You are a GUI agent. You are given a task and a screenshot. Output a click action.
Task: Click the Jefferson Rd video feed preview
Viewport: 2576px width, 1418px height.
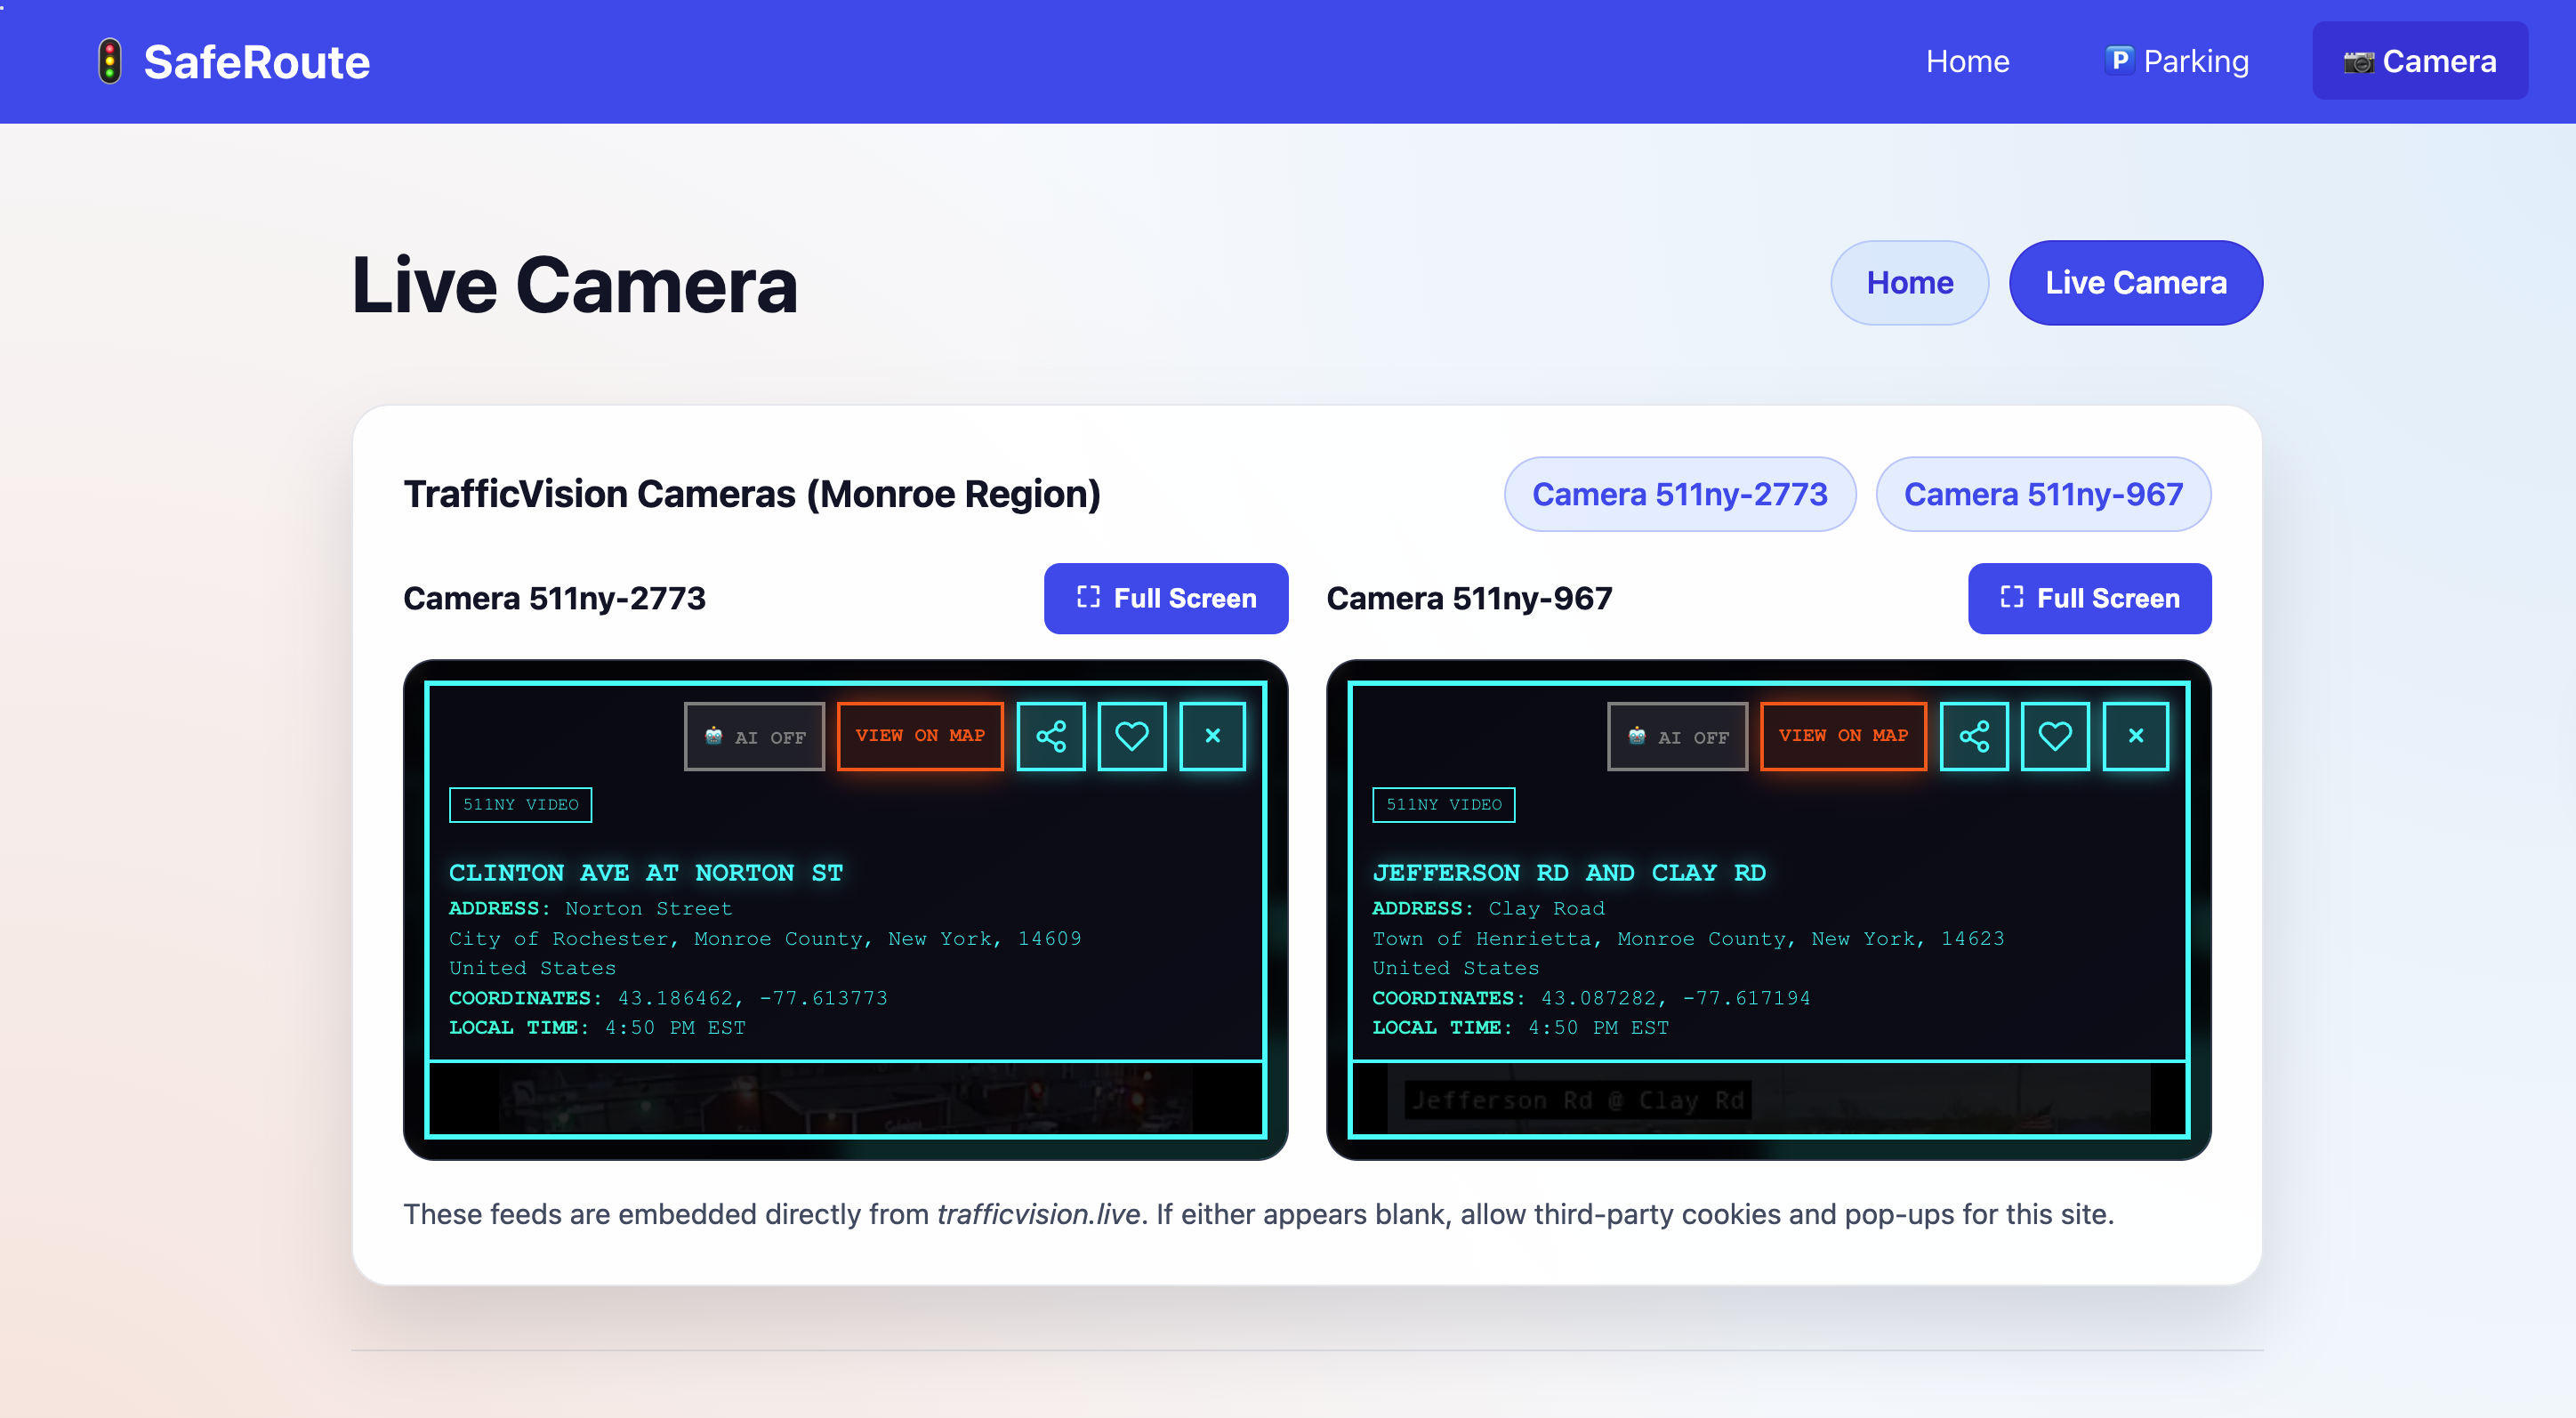[x=1767, y=1098]
